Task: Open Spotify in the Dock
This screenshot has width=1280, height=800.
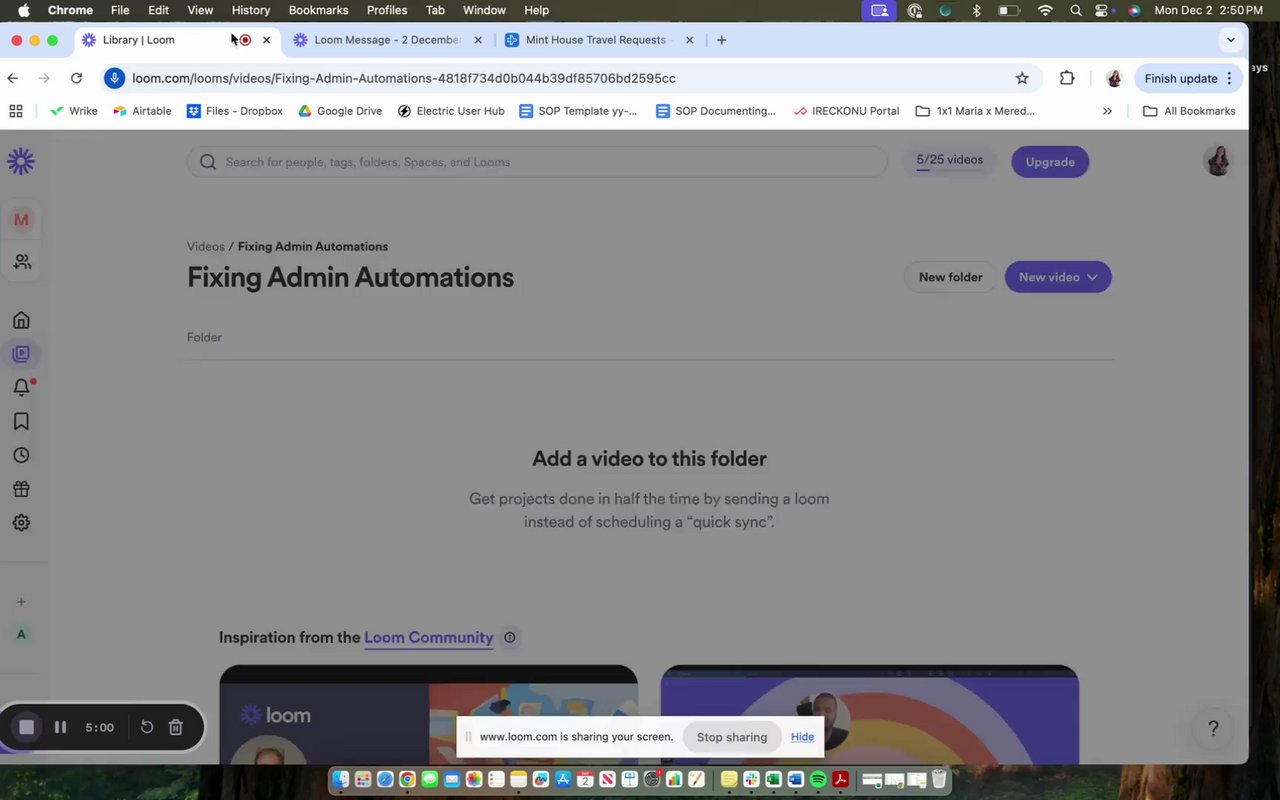Action: 818,779
